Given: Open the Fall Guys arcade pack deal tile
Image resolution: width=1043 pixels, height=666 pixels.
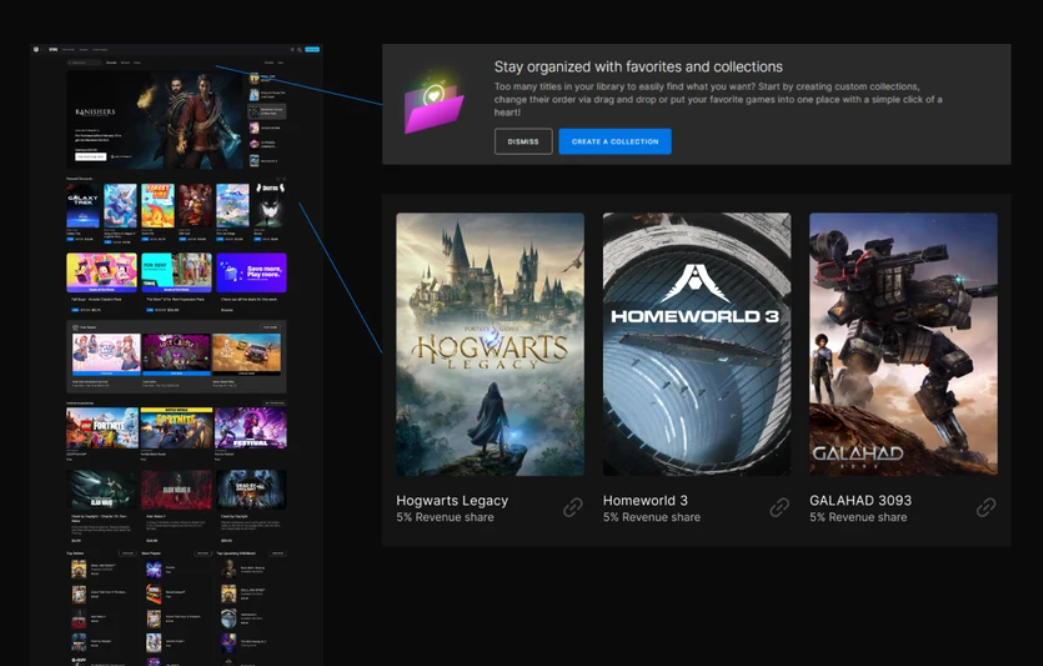Looking at the screenshot, I should 102,272.
